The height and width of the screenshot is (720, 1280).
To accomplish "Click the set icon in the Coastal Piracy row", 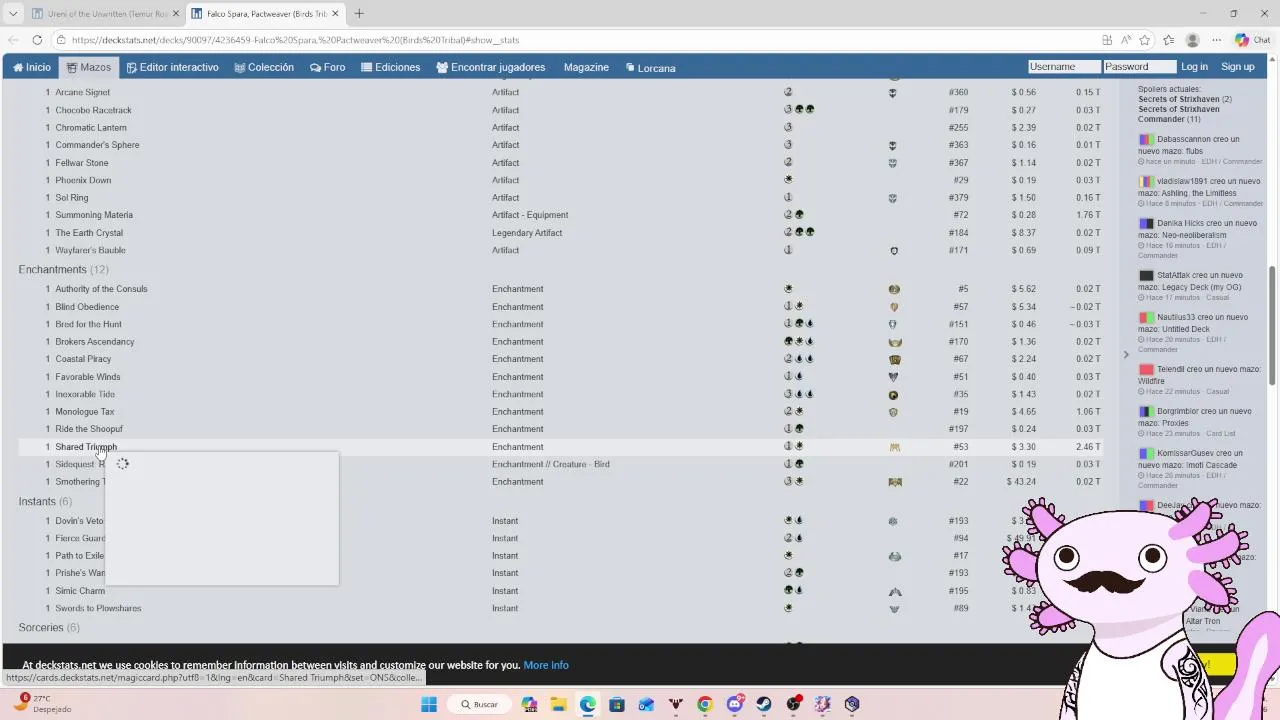I will [894, 359].
